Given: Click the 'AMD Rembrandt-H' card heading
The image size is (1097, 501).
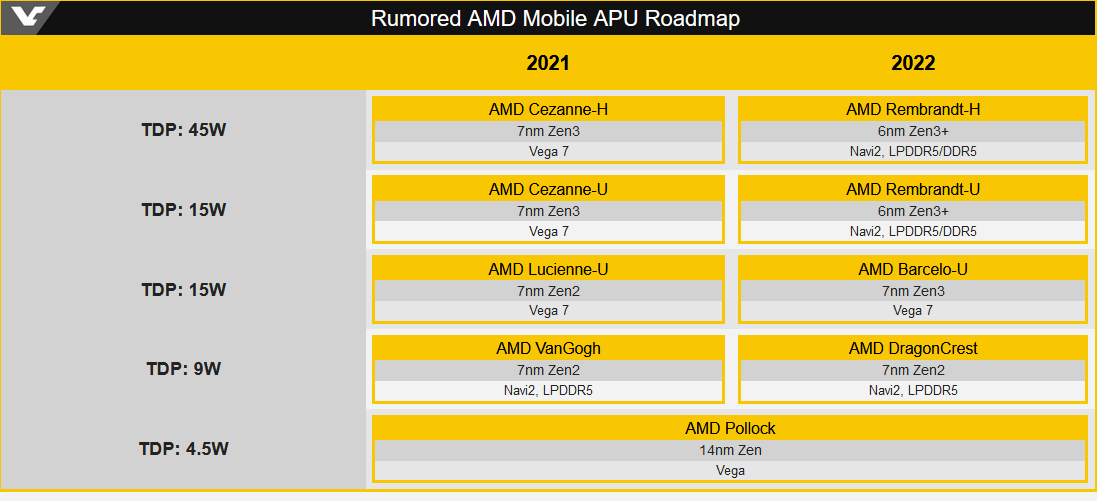Looking at the screenshot, I should tap(913, 109).
